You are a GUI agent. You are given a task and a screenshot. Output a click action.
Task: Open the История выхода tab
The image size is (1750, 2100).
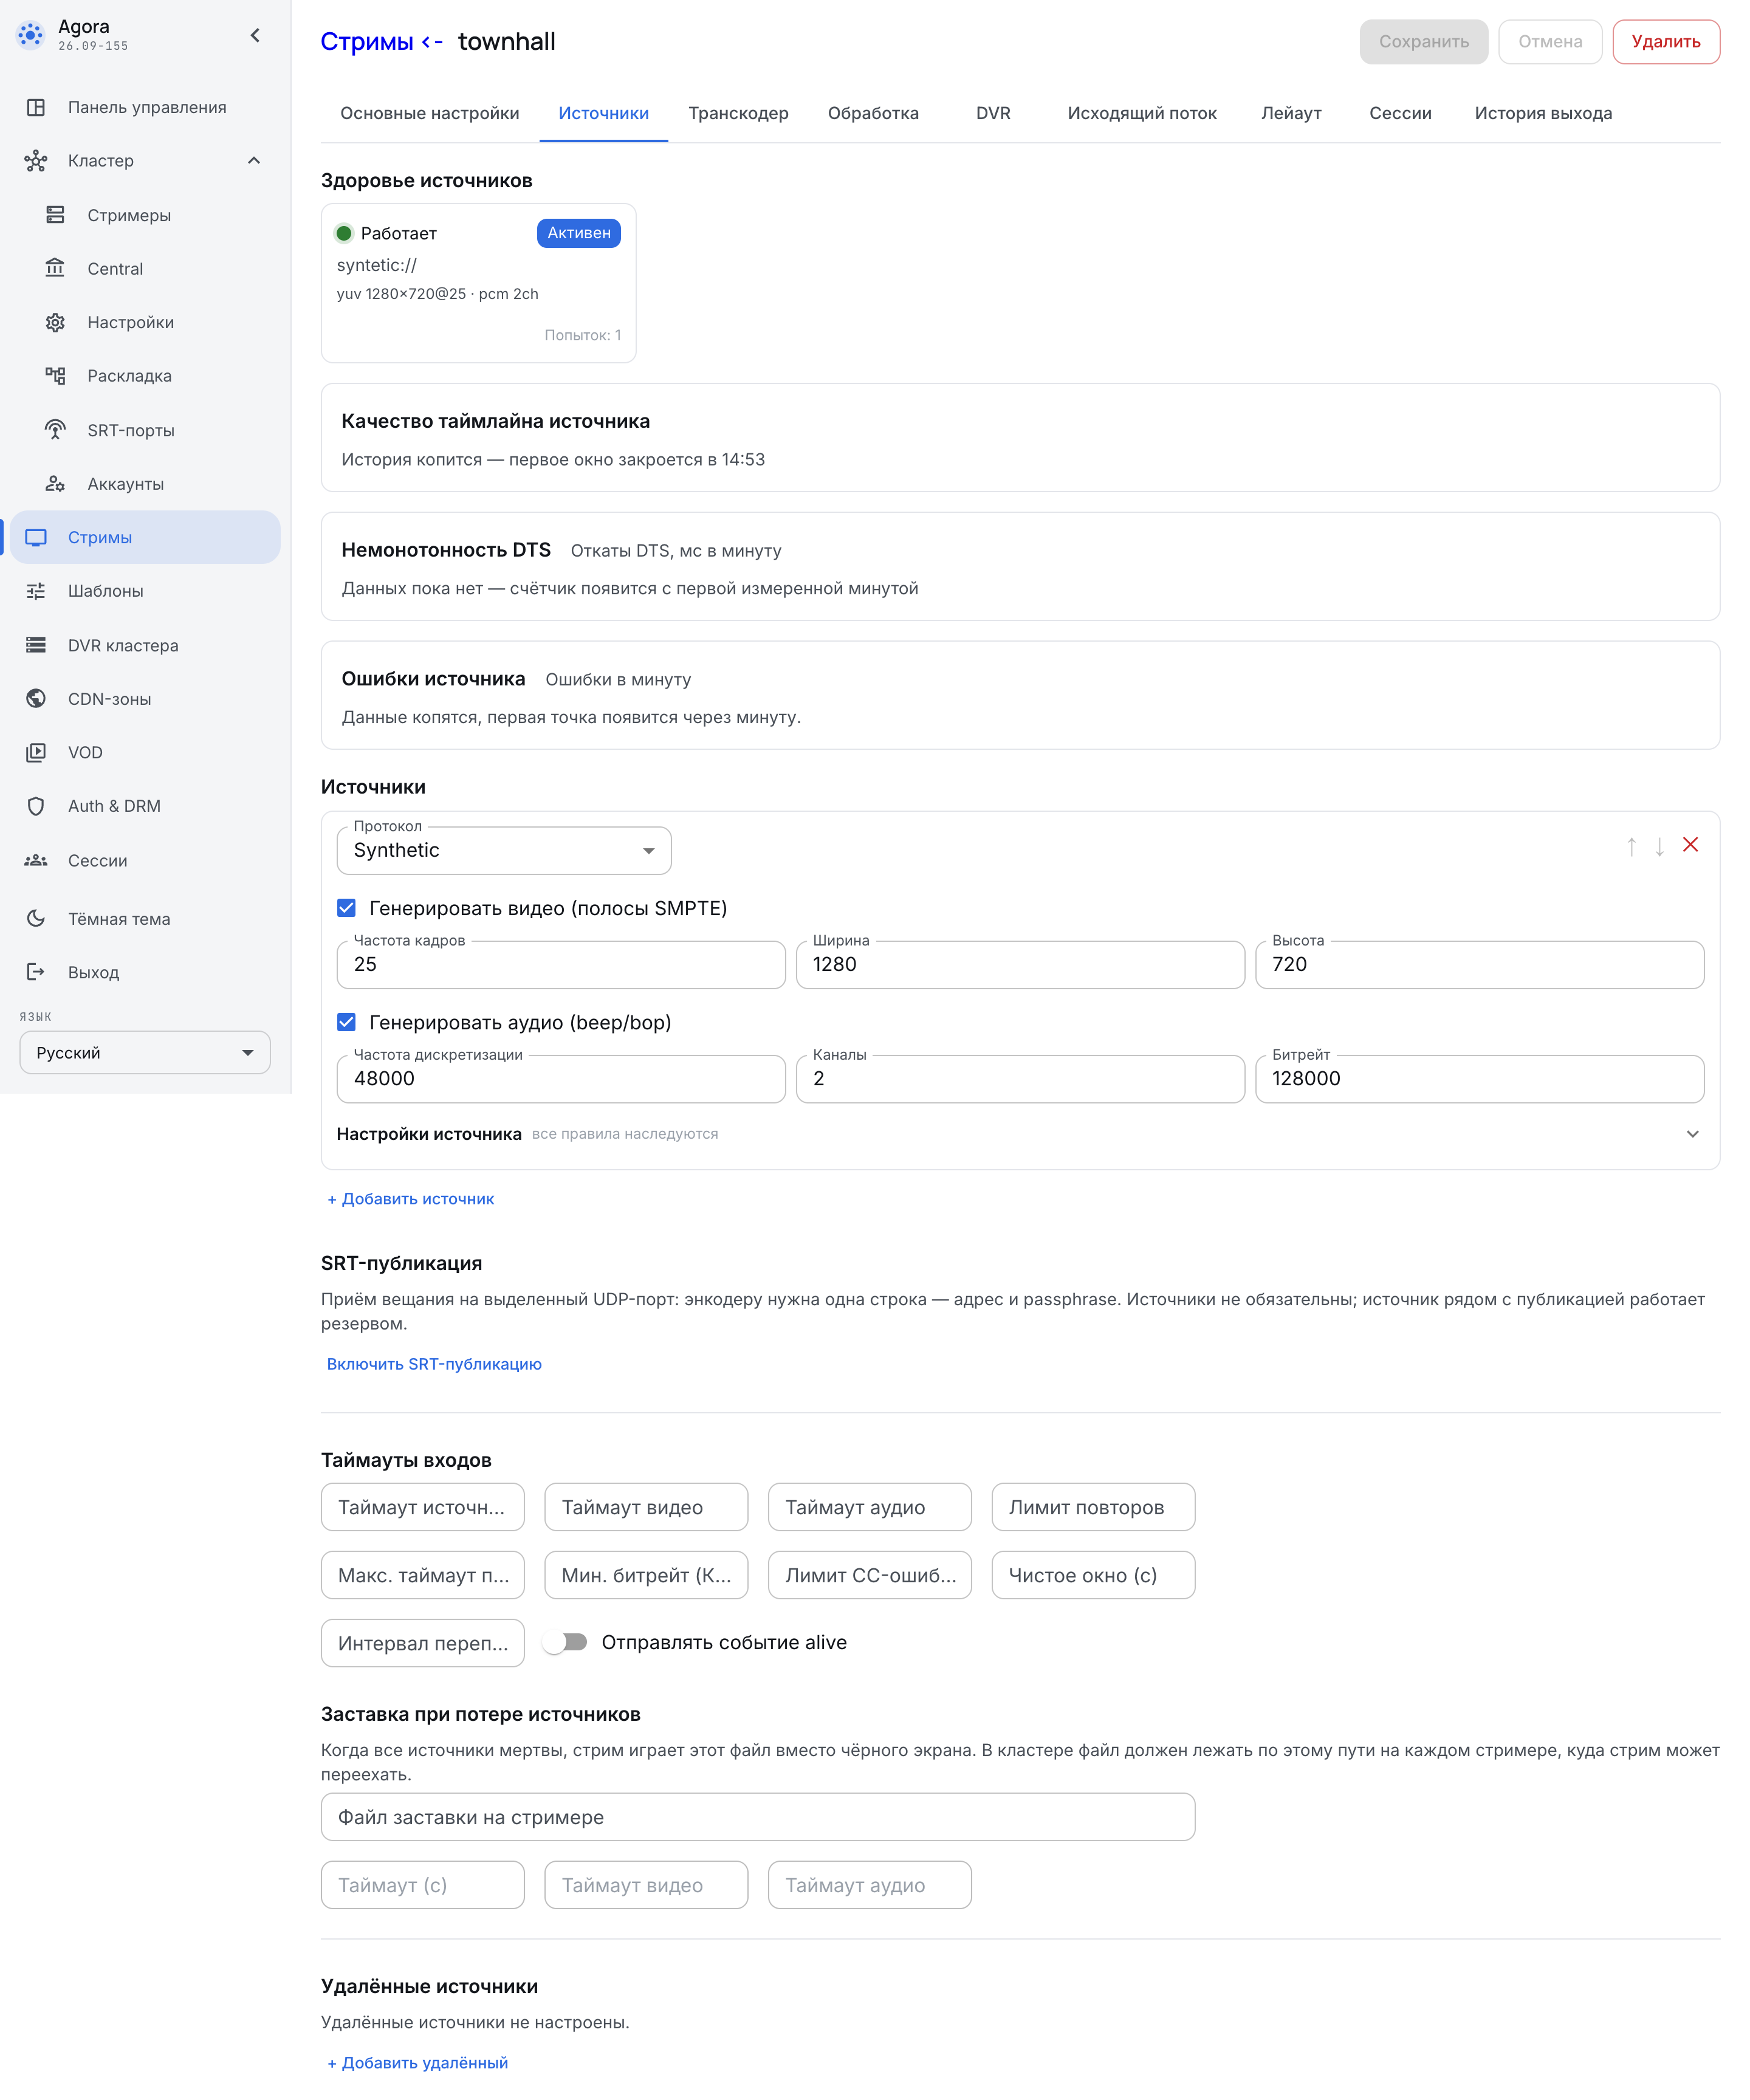[1543, 113]
